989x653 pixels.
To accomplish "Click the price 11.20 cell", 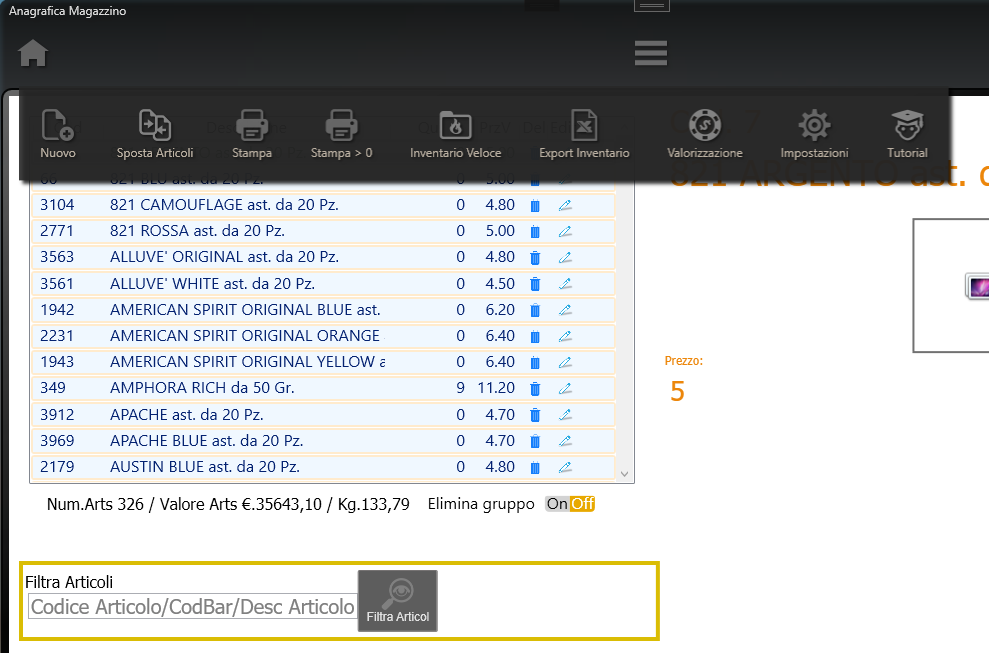I will 496,388.
